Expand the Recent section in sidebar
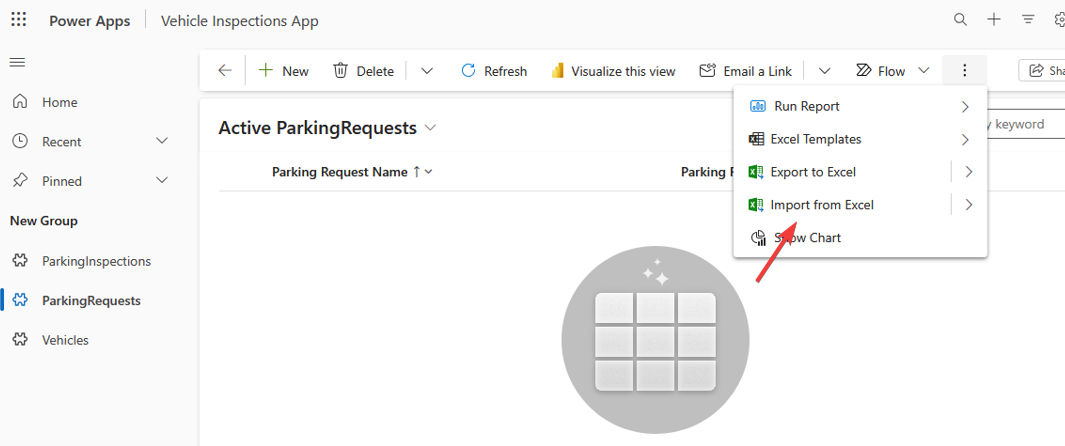The image size is (1065, 446). (x=162, y=141)
